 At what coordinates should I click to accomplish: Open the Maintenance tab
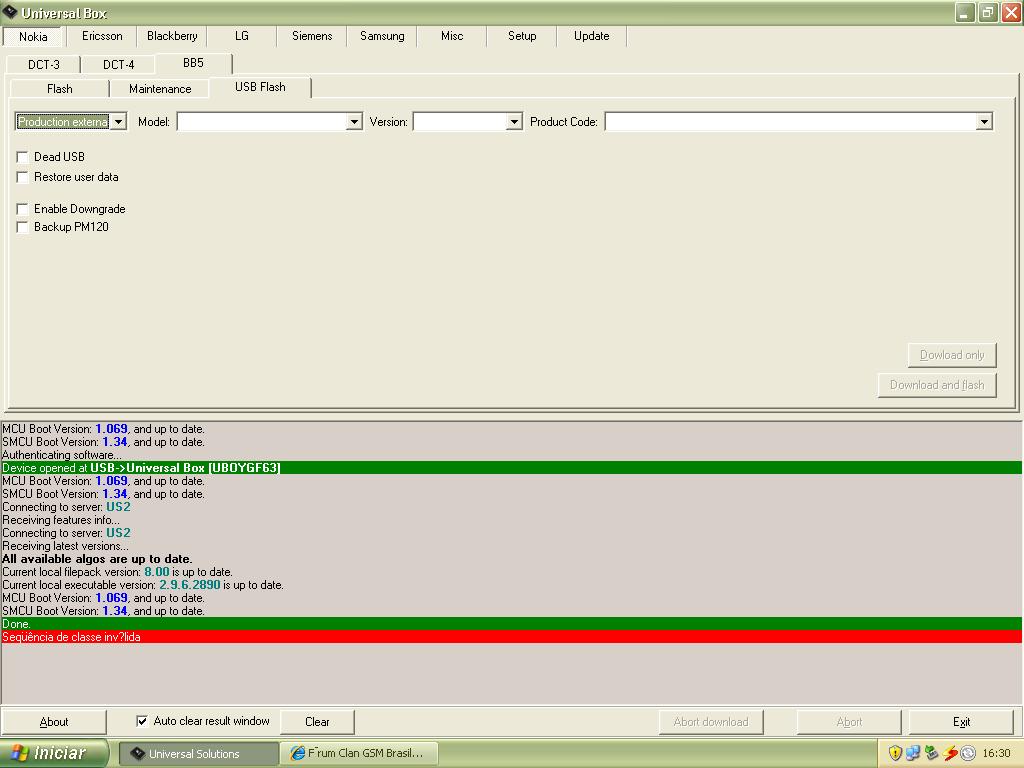click(160, 88)
